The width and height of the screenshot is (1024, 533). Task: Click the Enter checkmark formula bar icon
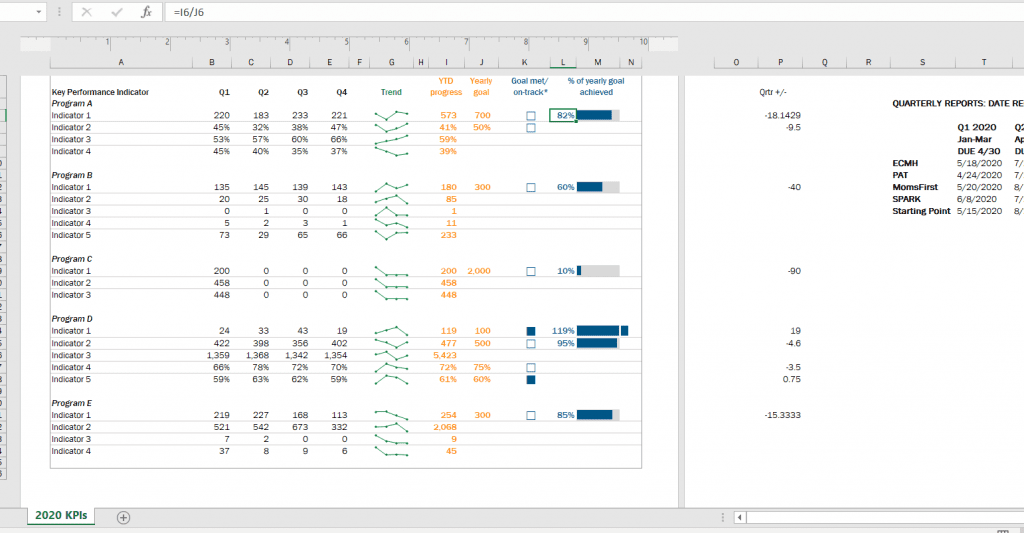[x=117, y=12]
